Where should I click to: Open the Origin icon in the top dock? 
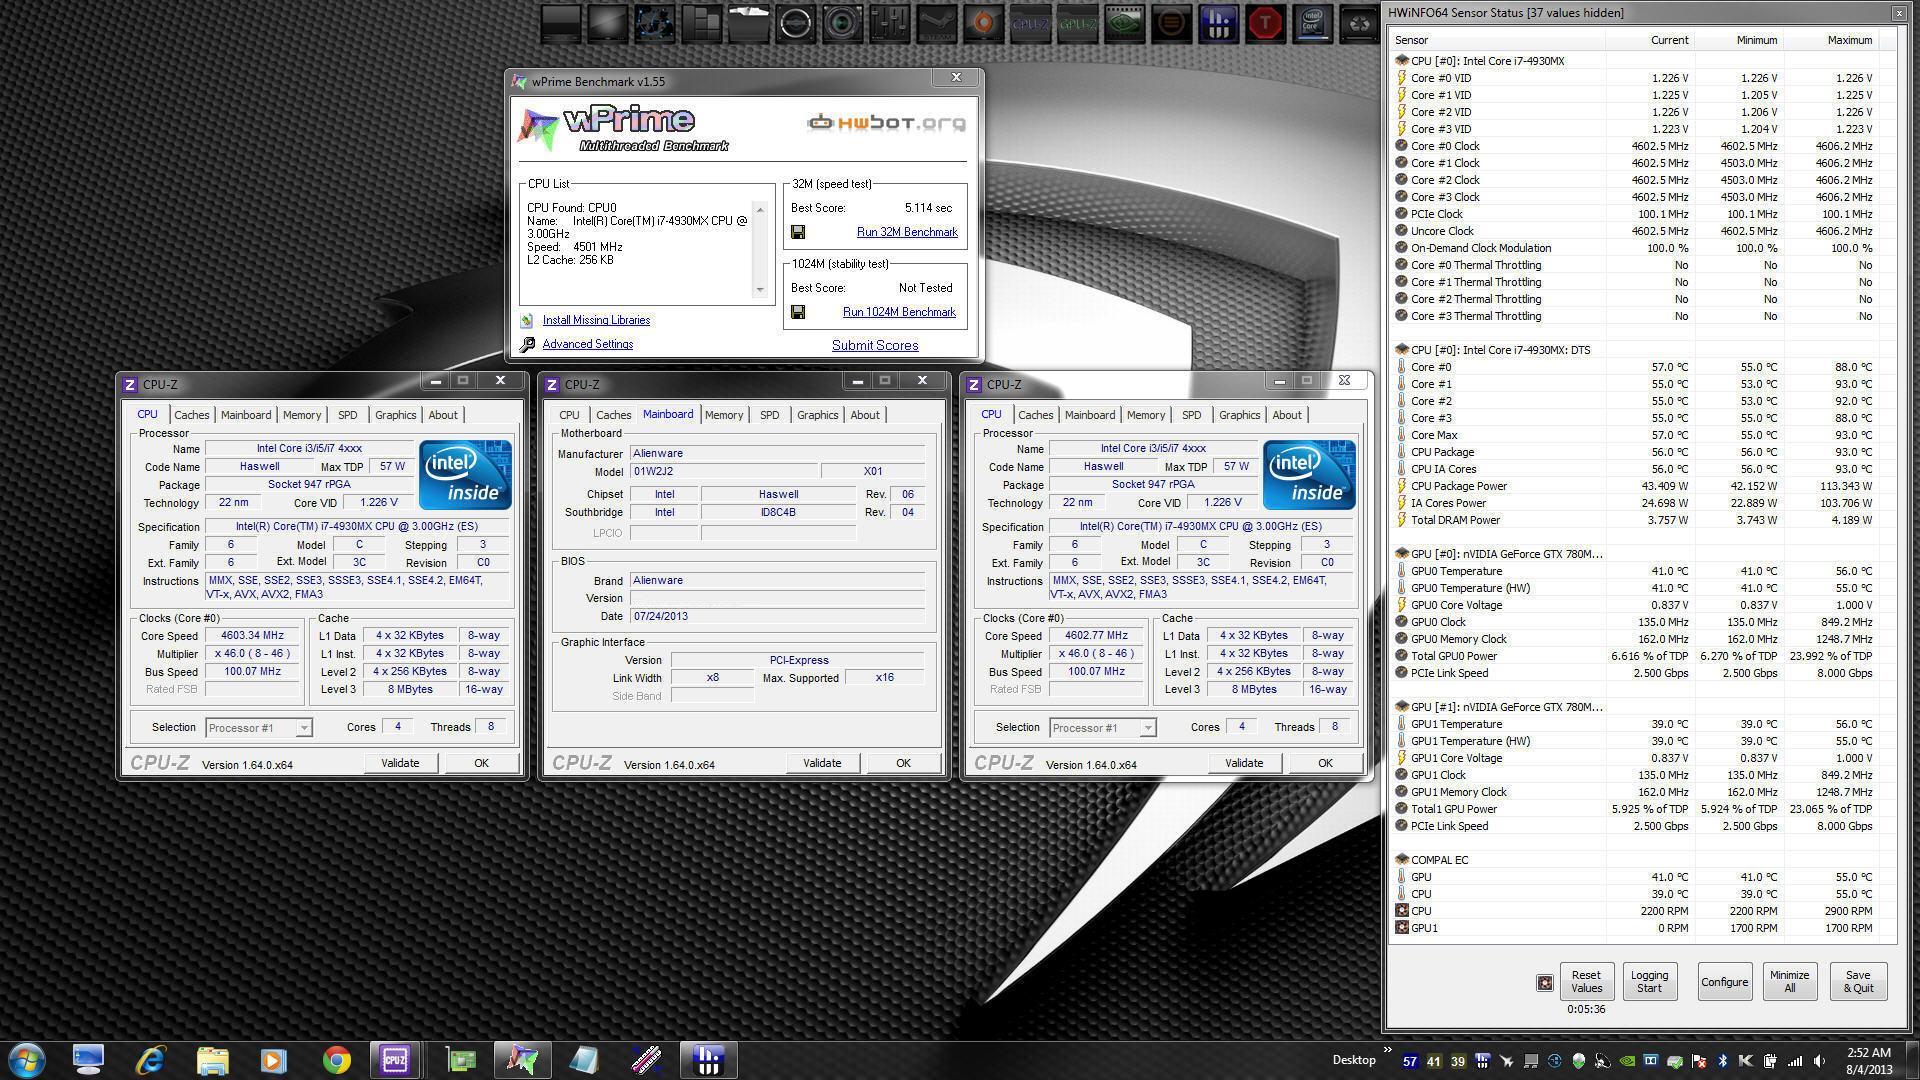[983, 24]
